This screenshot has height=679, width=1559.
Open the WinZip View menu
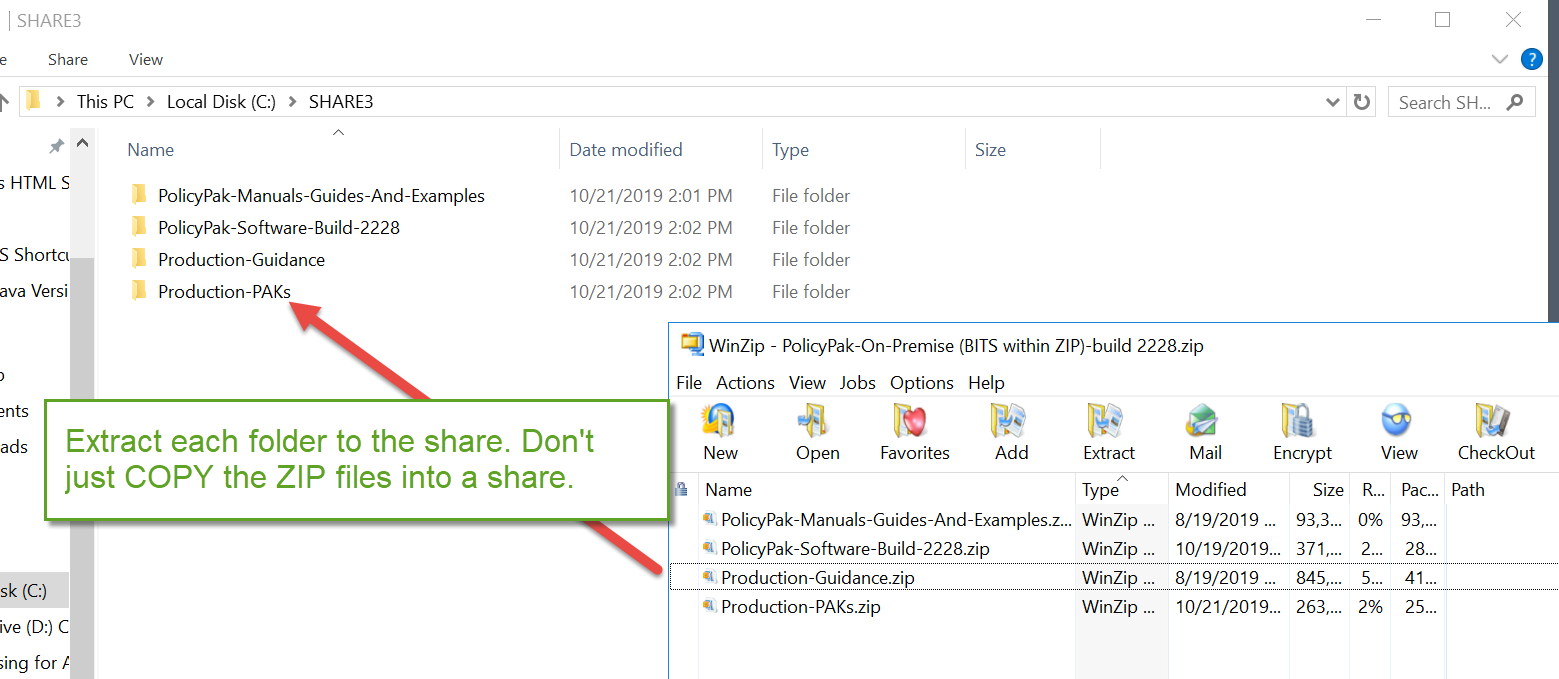(x=807, y=382)
